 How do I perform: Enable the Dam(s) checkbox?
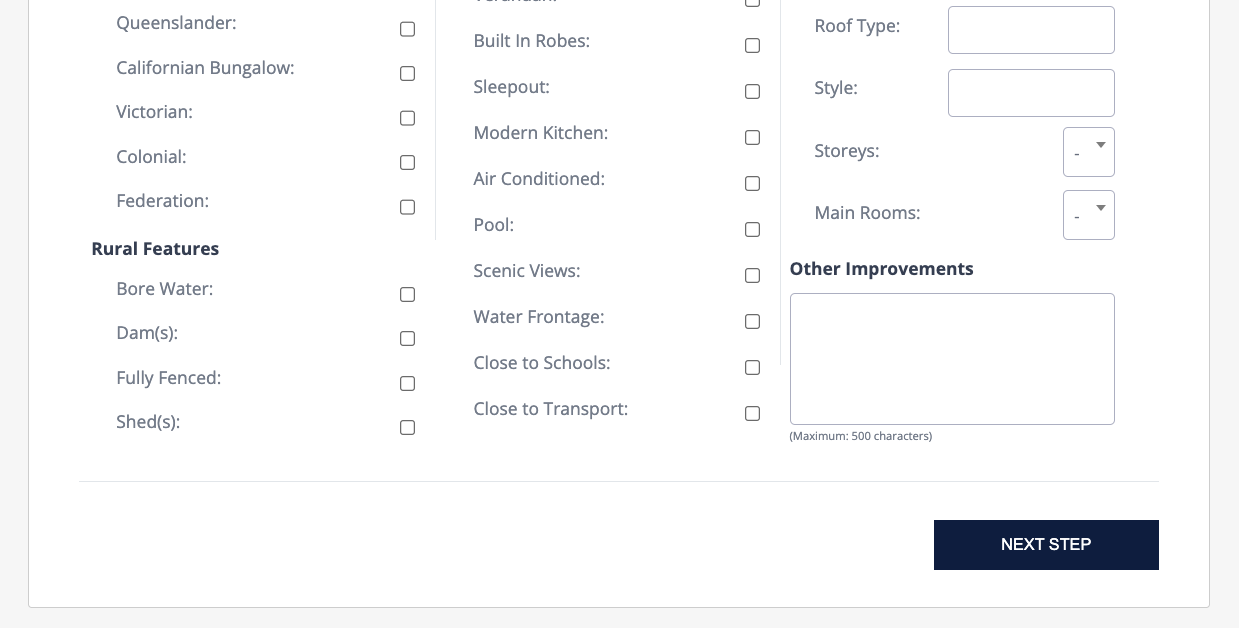click(407, 339)
